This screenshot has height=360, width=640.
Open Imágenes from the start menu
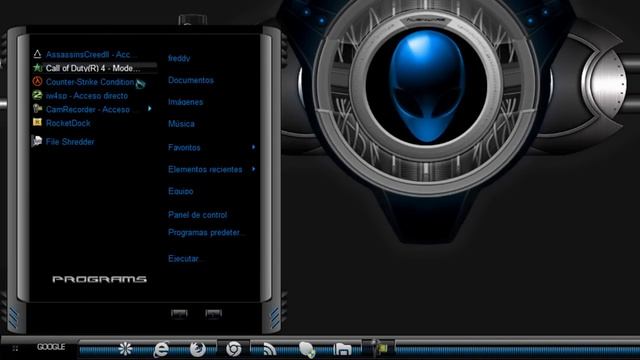click(185, 102)
